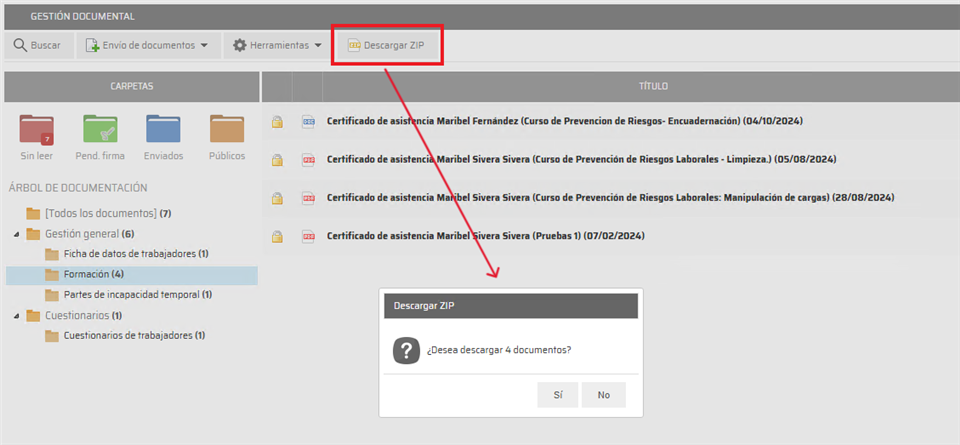This screenshot has height=445, width=960.
Task: Open the Sin leer red folder
Action: 37,129
